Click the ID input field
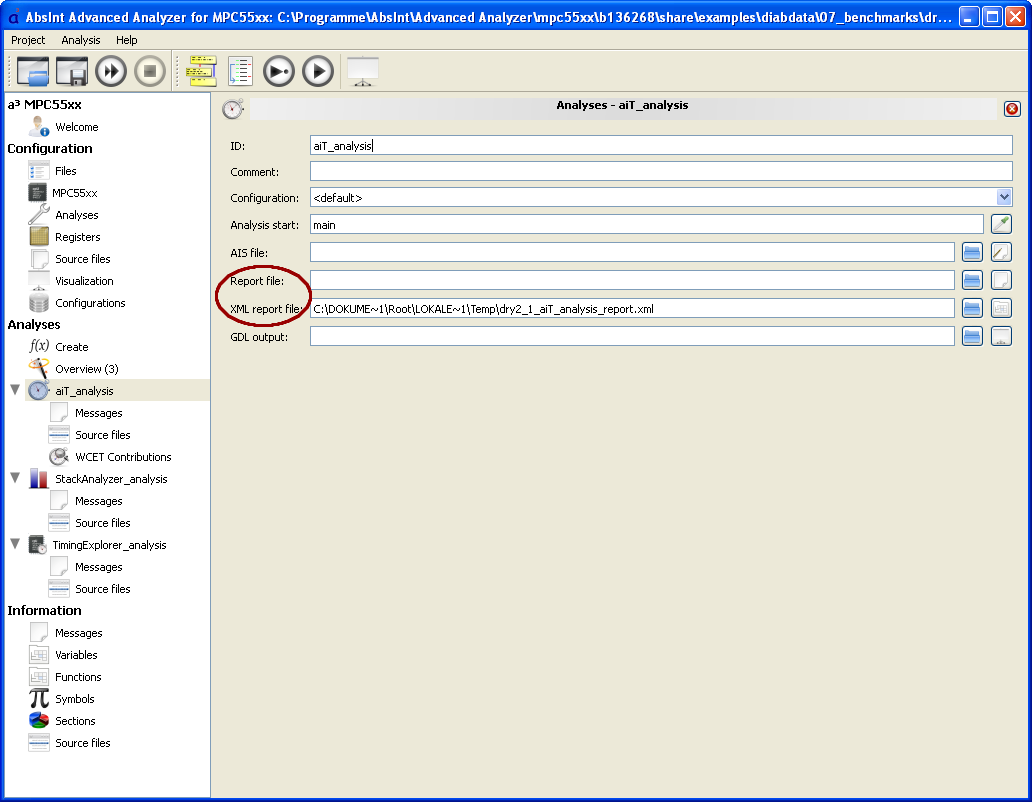 [x=661, y=145]
